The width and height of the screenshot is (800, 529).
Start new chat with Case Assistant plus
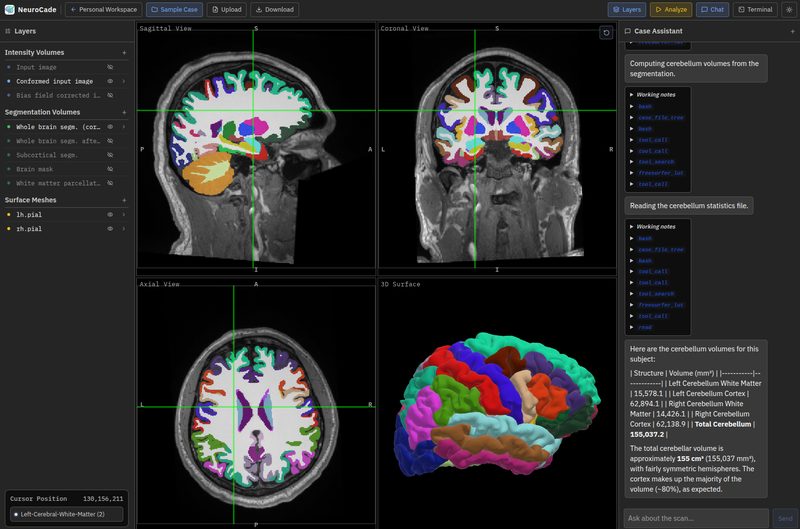[x=792, y=31]
